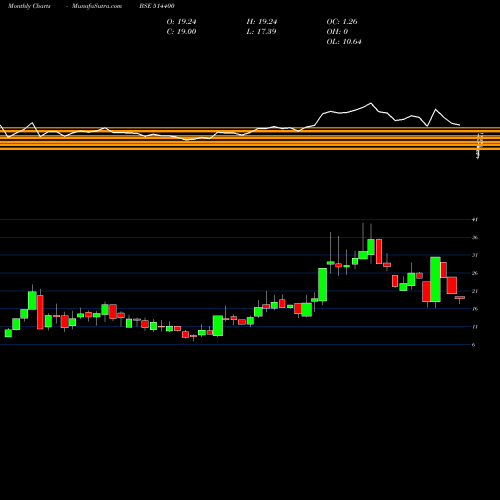Click the price axis label 6
Viewport: 500px width, 500px height.
pyautogui.click(x=474, y=345)
